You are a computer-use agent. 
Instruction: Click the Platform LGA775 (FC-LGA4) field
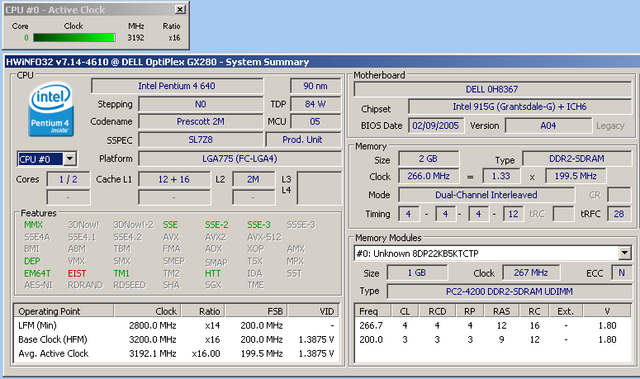pos(240,159)
